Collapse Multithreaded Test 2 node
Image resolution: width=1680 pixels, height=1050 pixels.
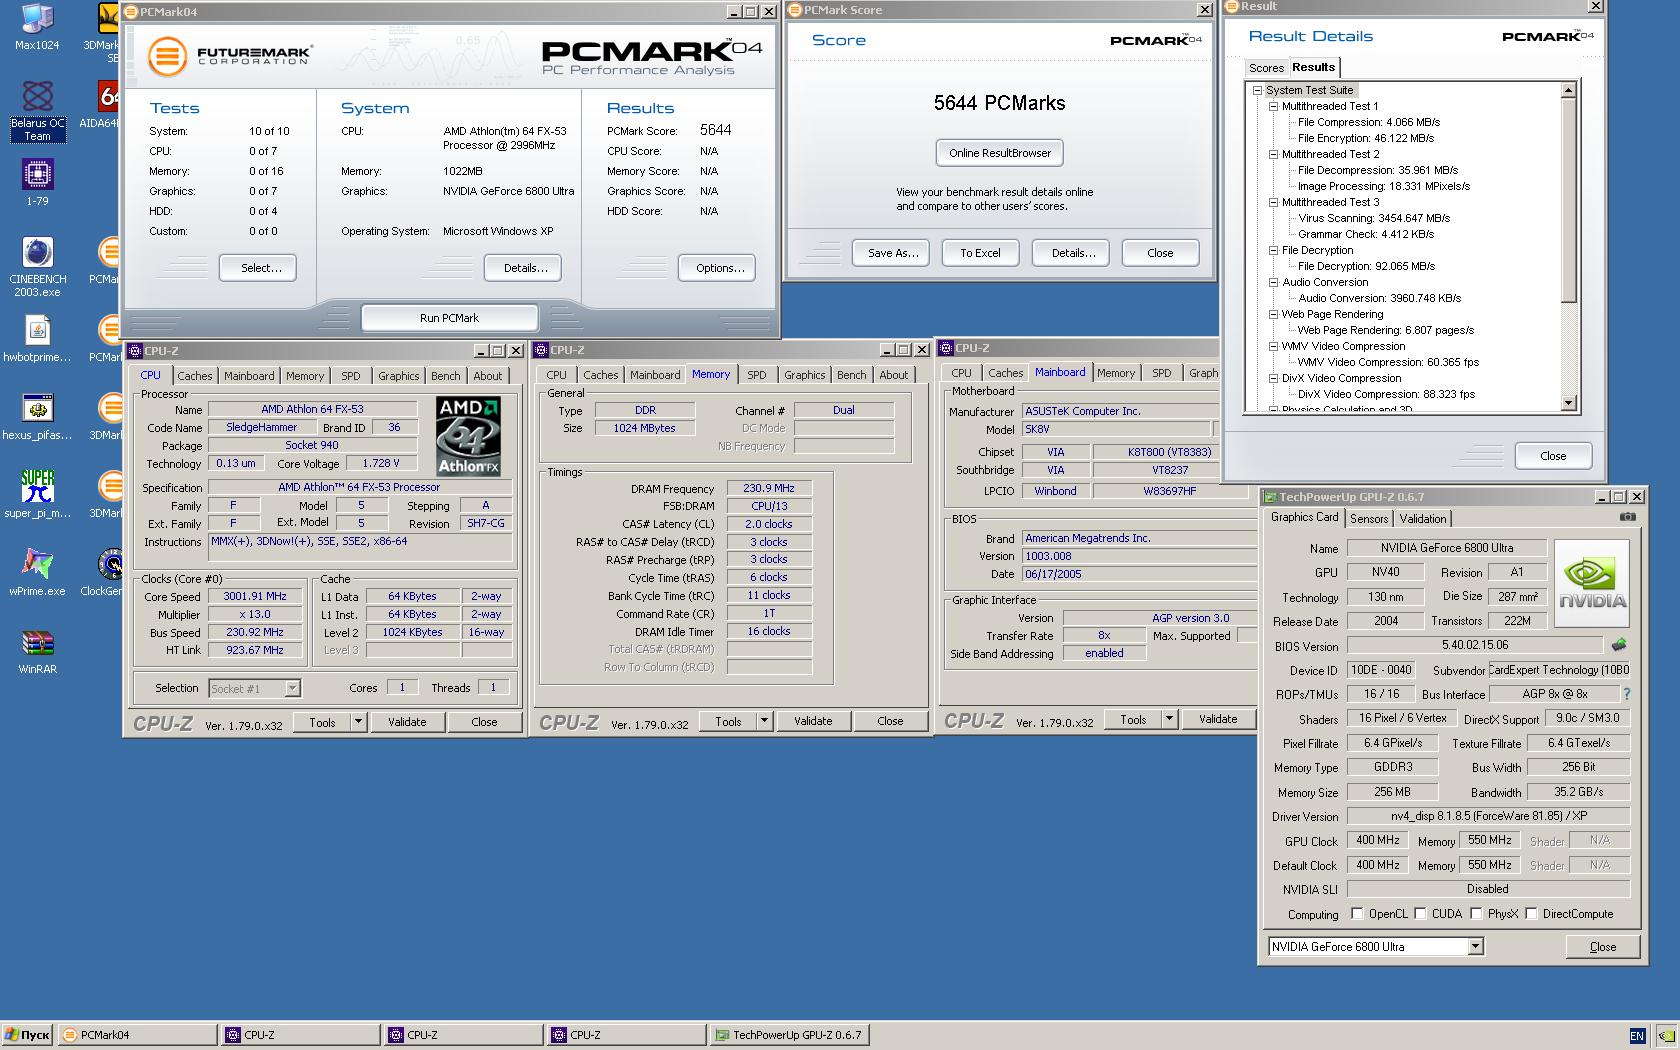pyautogui.click(x=1274, y=154)
